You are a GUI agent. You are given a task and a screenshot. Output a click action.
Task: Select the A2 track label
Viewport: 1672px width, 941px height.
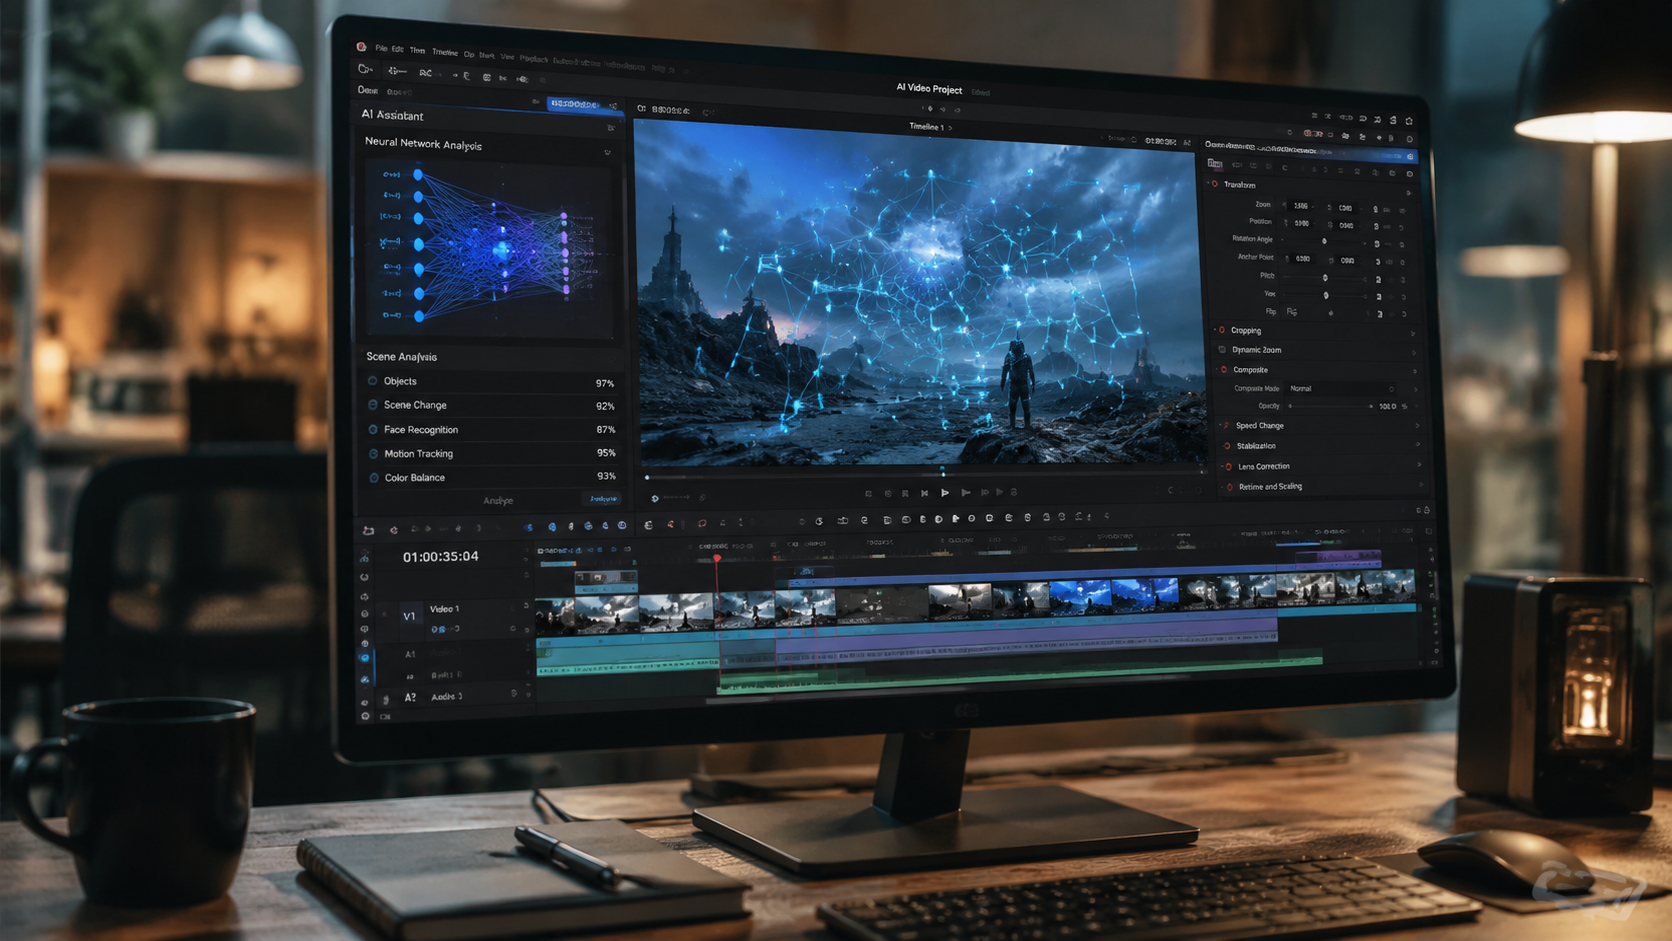[410, 697]
